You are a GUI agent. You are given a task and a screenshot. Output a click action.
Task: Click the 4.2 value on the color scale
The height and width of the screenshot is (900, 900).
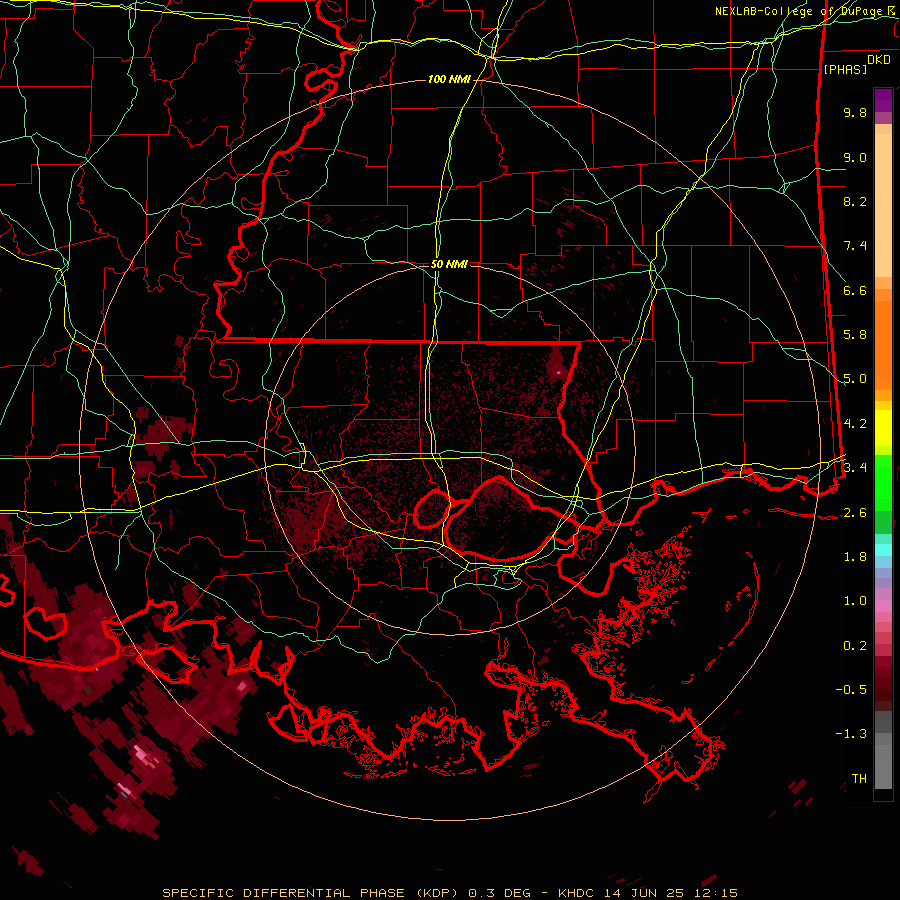coord(855,424)
